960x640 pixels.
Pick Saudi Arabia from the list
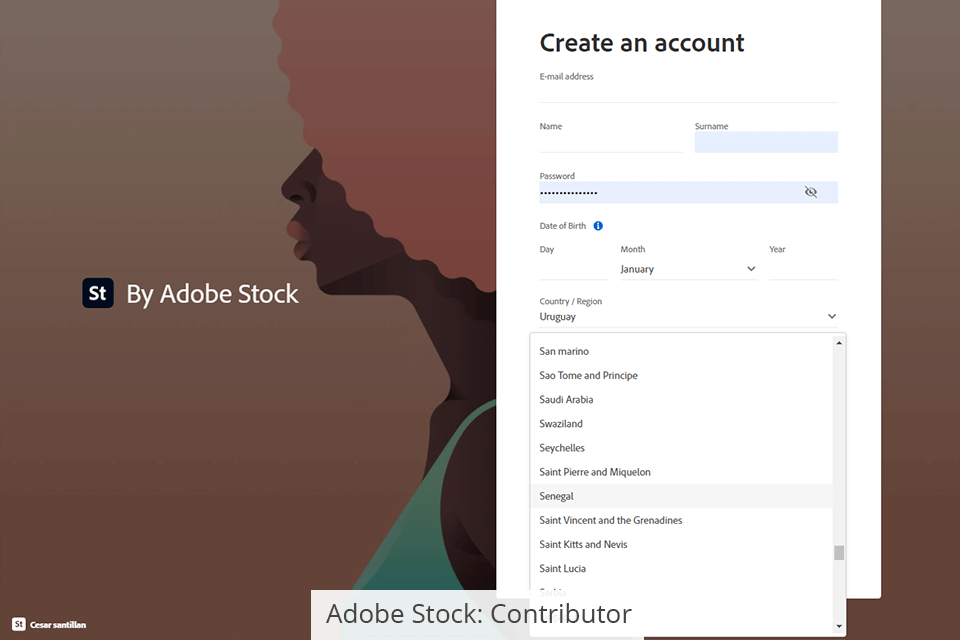pyautogui.click(x=566, y=400)
